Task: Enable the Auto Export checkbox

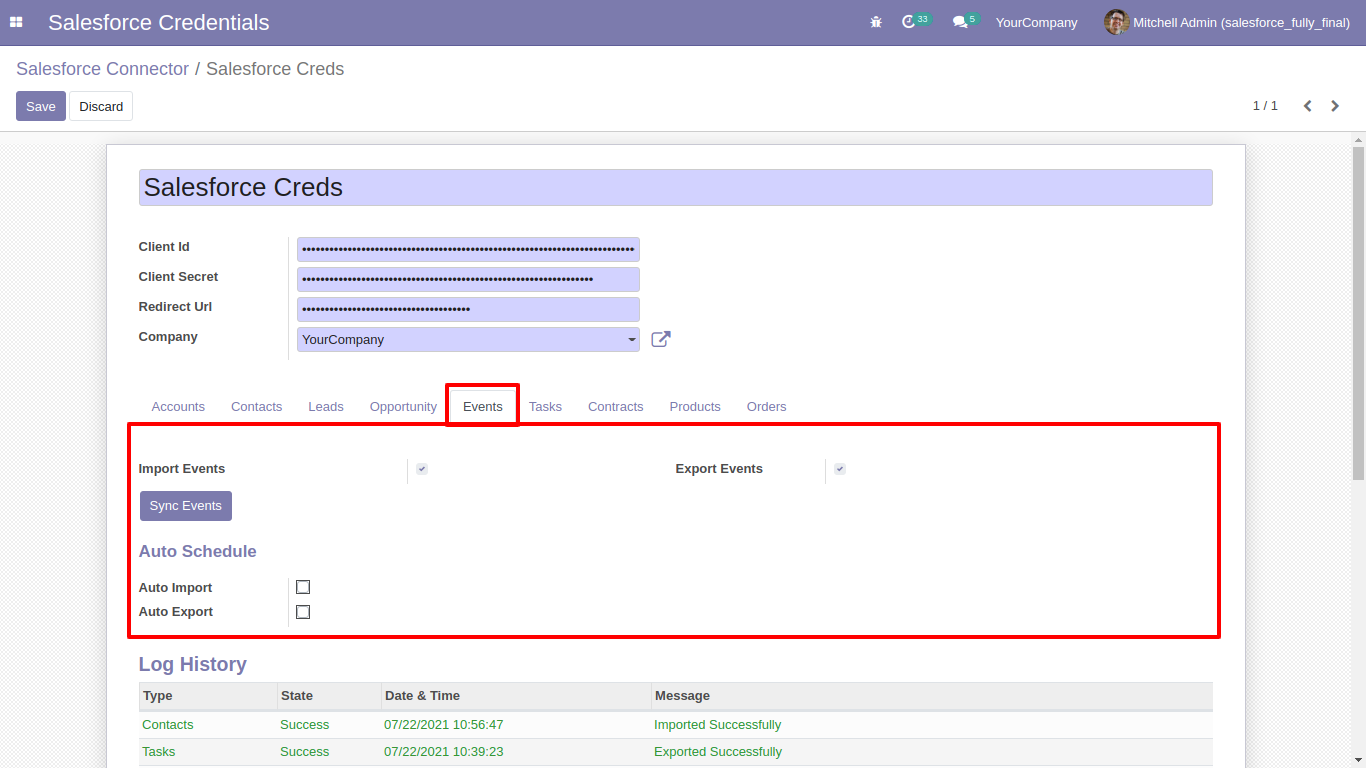Action: click(303, 612)
